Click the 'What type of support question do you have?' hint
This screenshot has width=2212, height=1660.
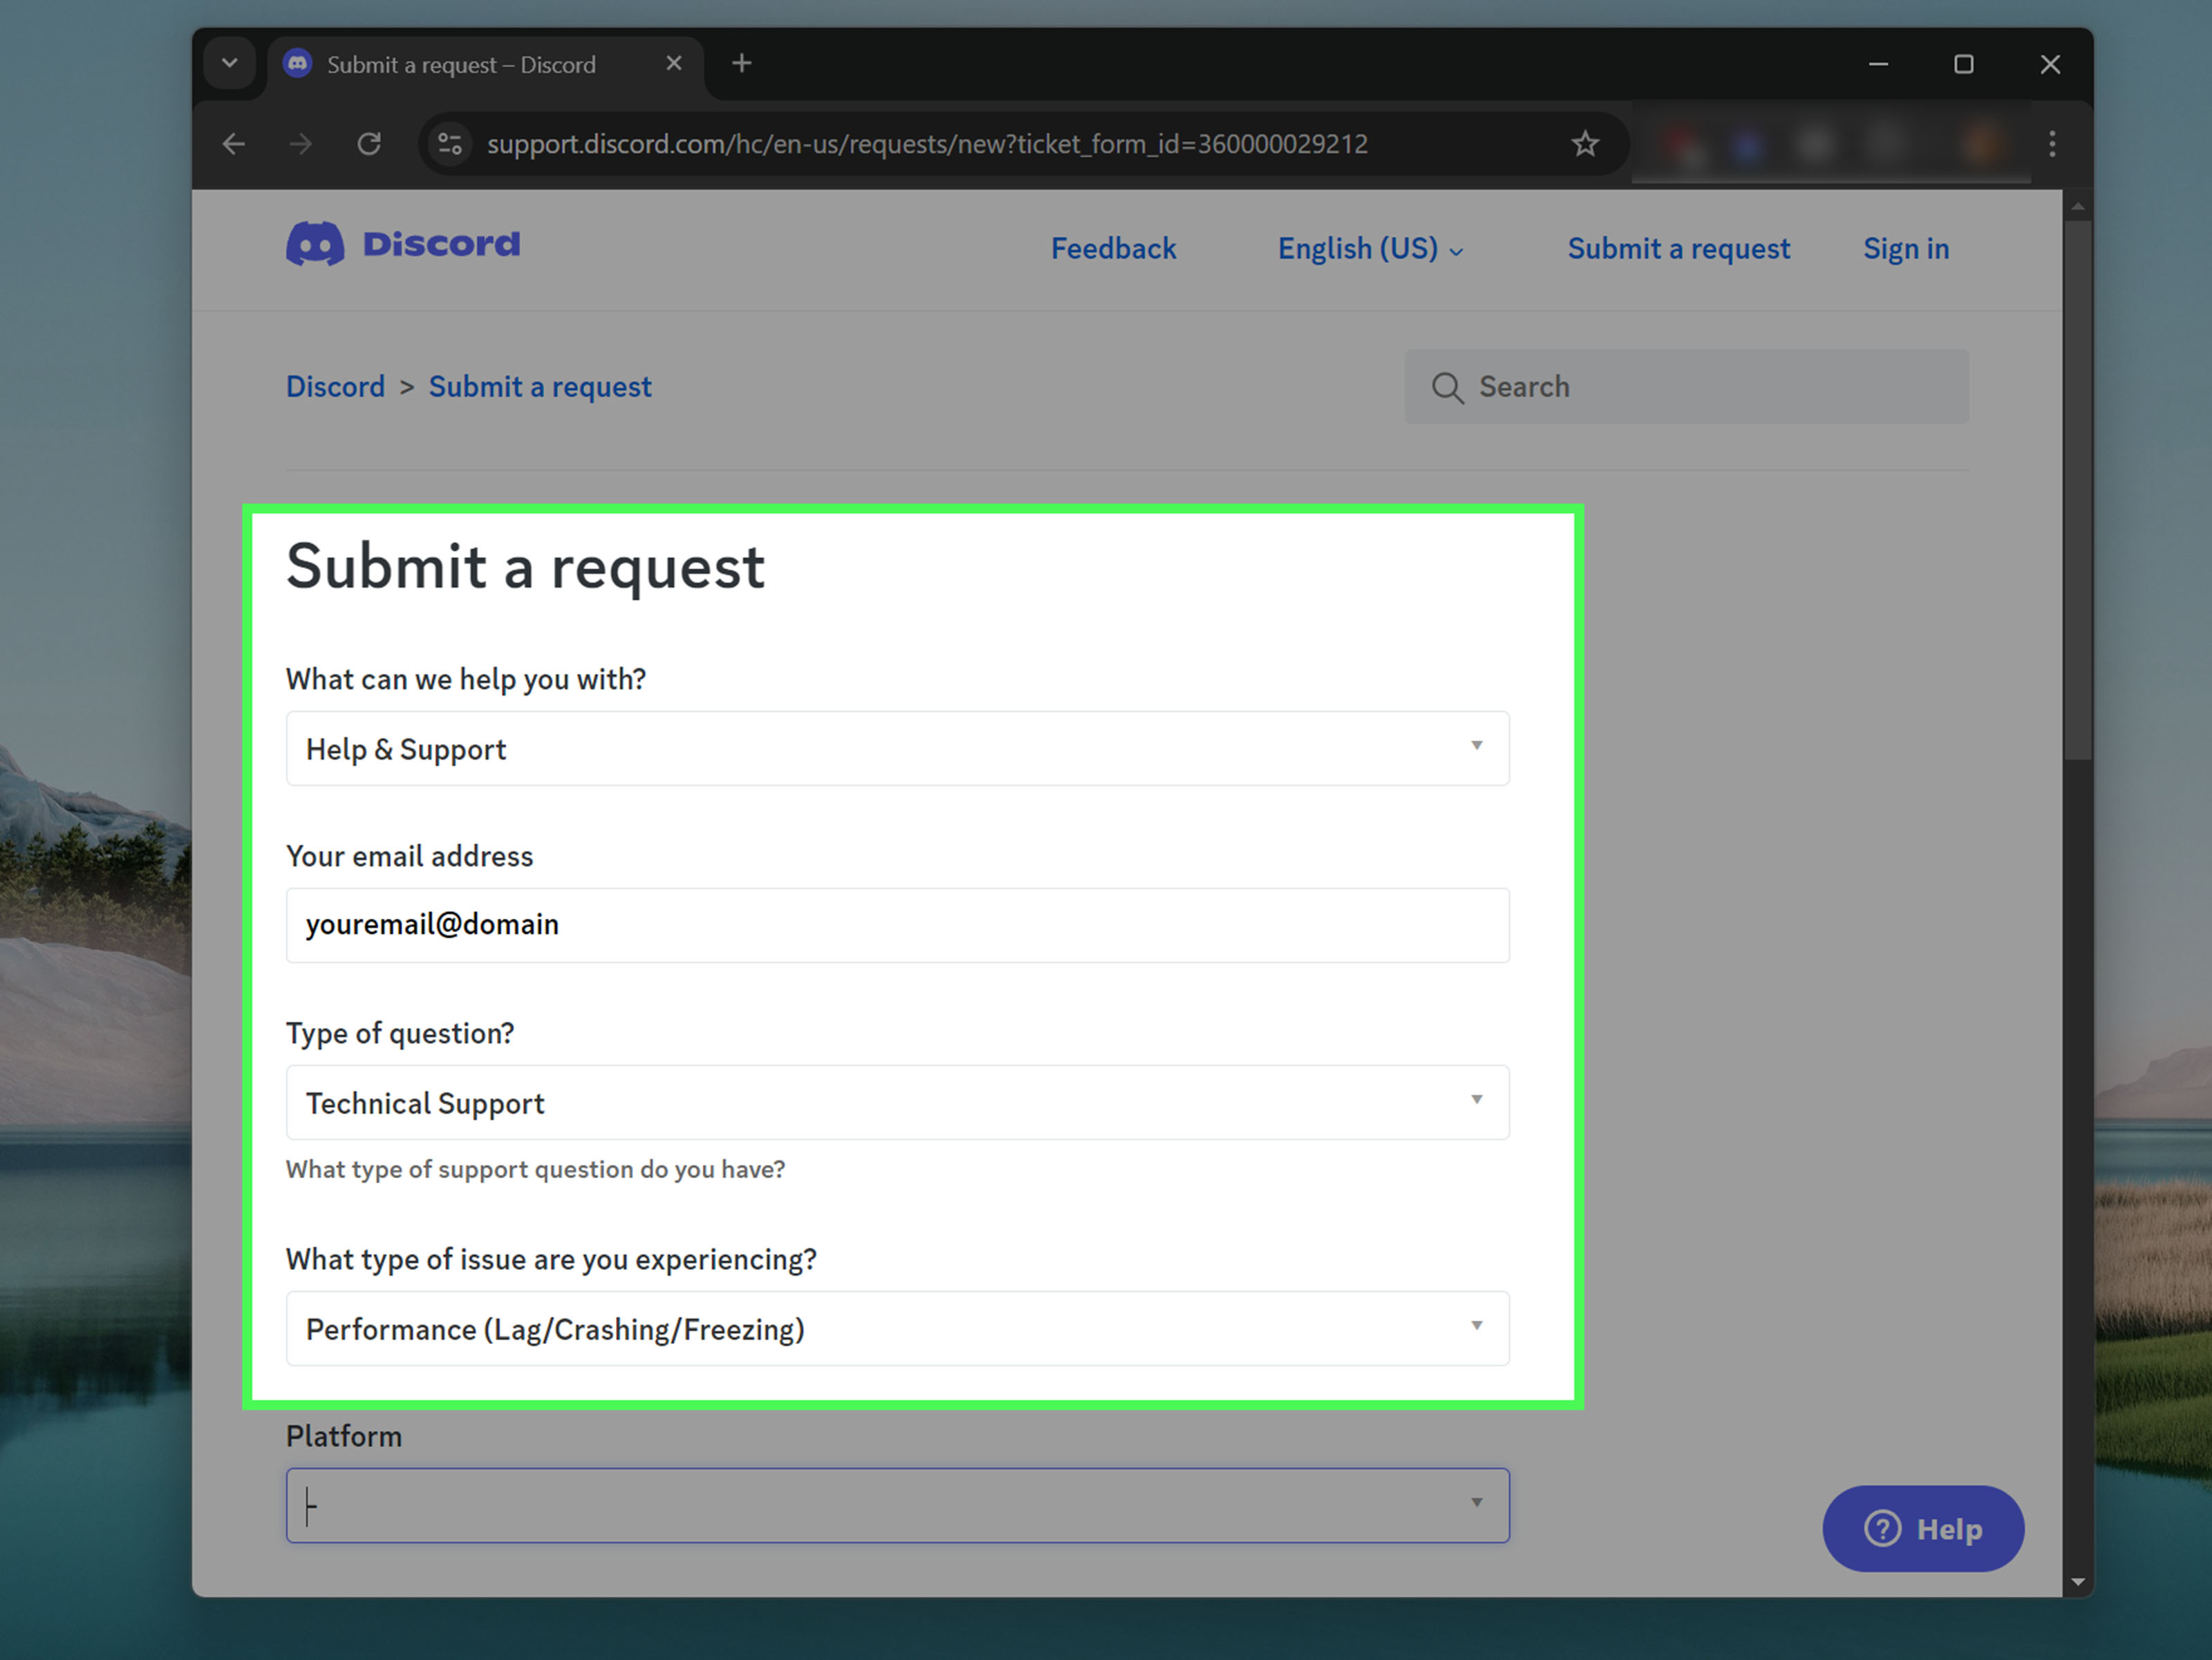(x=535, y=1169)
